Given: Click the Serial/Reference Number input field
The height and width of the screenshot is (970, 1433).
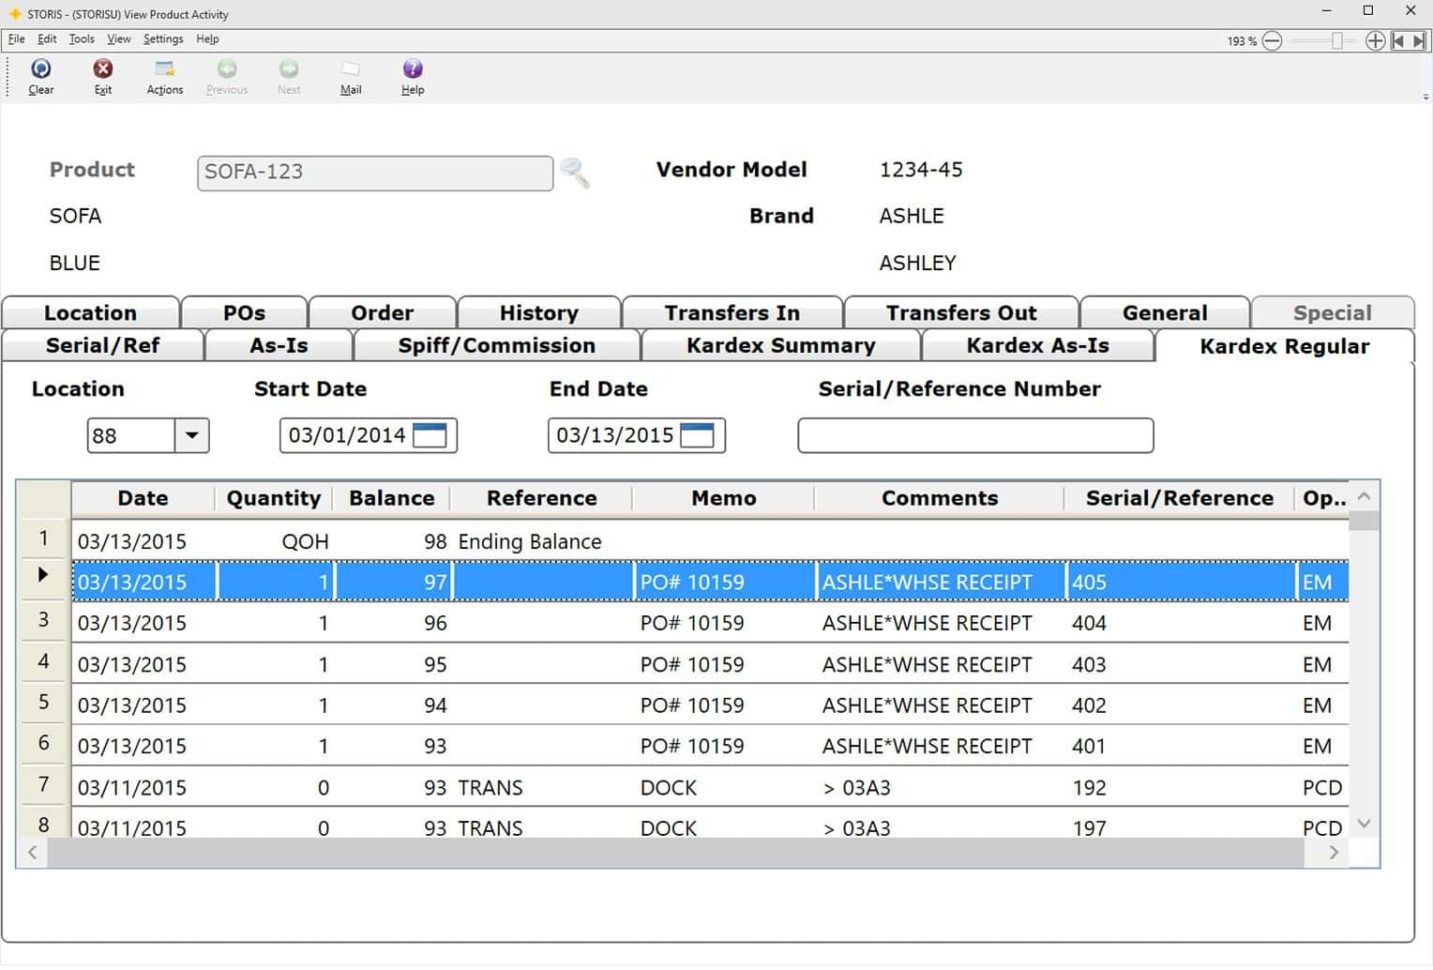Looking at the screenshot, I should click(975, 434).
